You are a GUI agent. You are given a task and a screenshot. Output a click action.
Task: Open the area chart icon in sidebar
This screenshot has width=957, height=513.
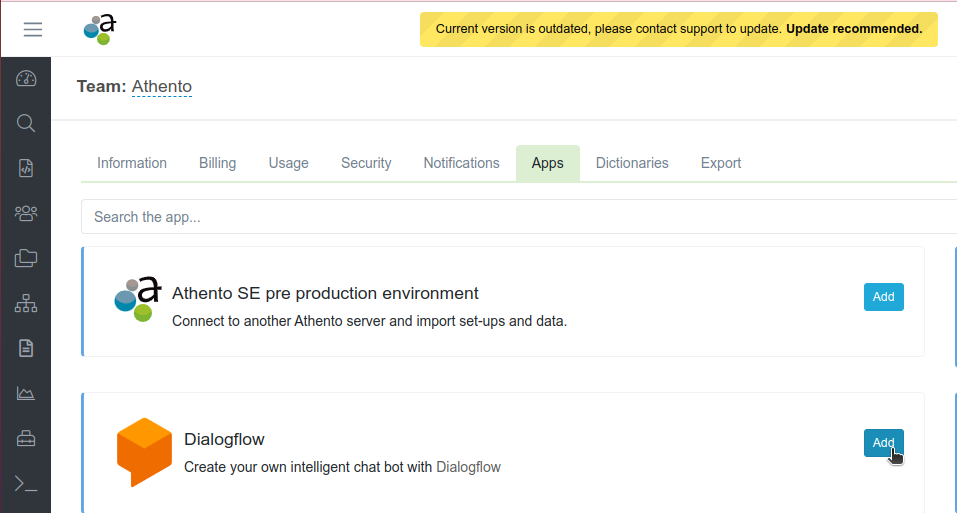click(26, 393)
